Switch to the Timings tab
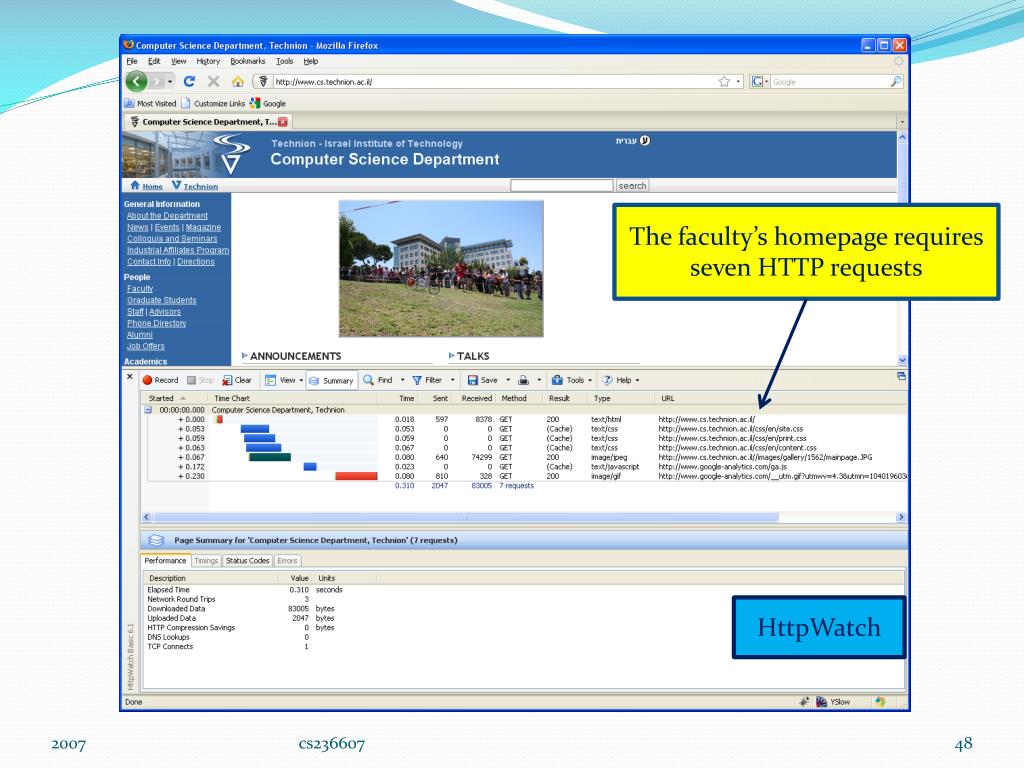Screen dimensions: 1024x768 click(x=206, y=560)
